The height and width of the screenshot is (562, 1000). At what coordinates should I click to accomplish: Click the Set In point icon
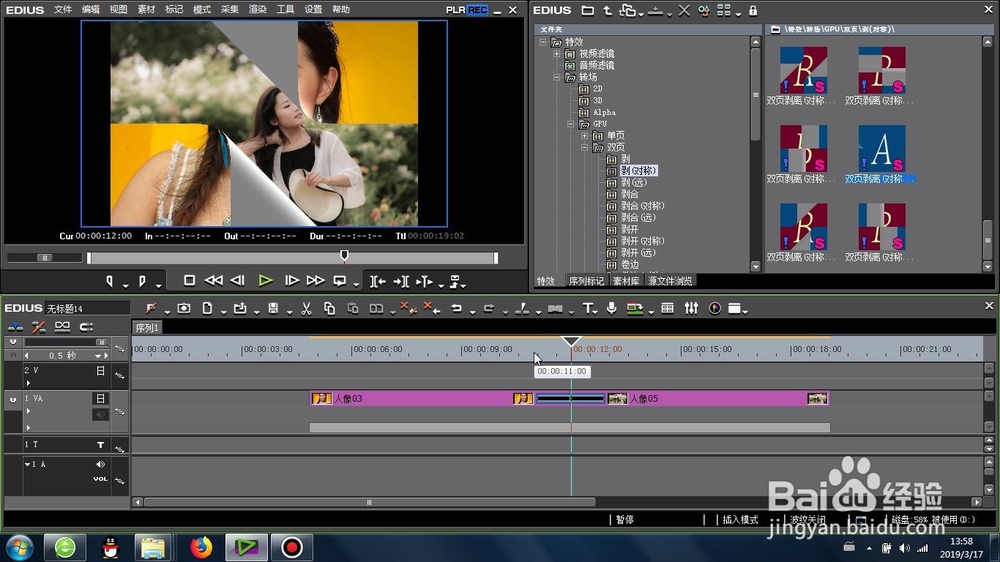click(110, 281)
